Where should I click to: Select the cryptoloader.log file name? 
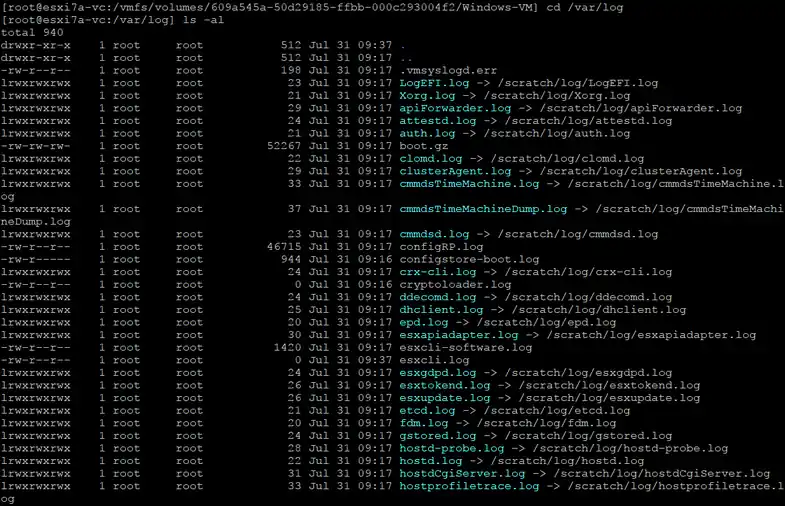(455, 284)
